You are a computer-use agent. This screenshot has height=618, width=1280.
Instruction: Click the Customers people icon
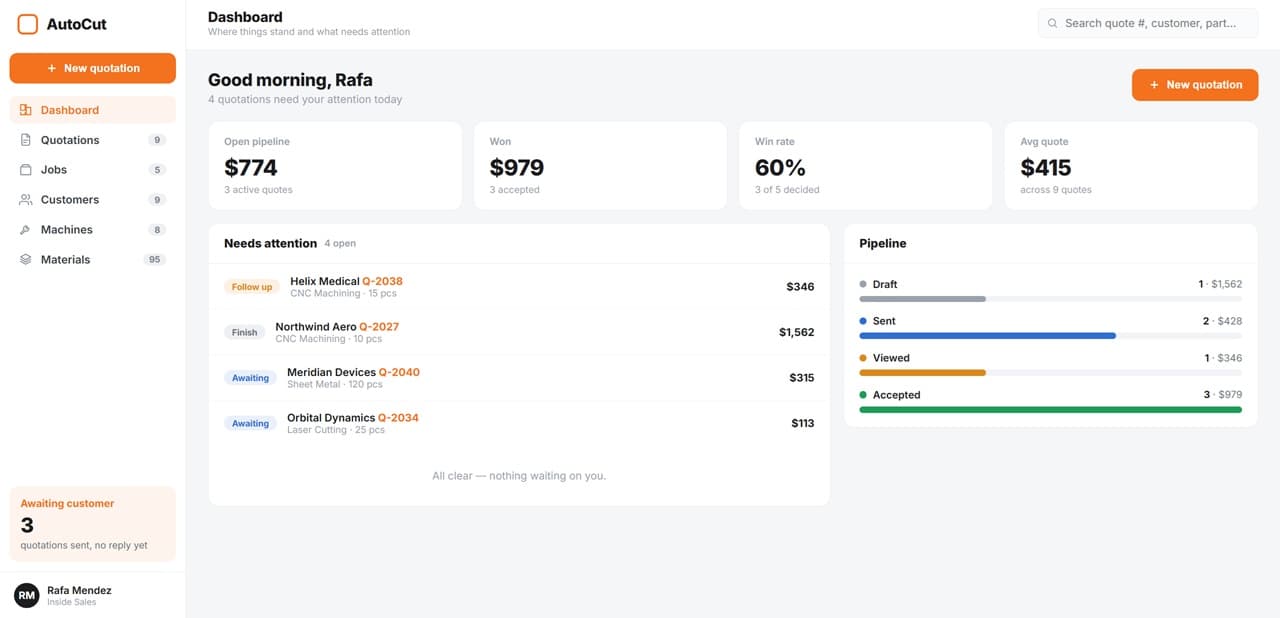[x=26, y=200]
